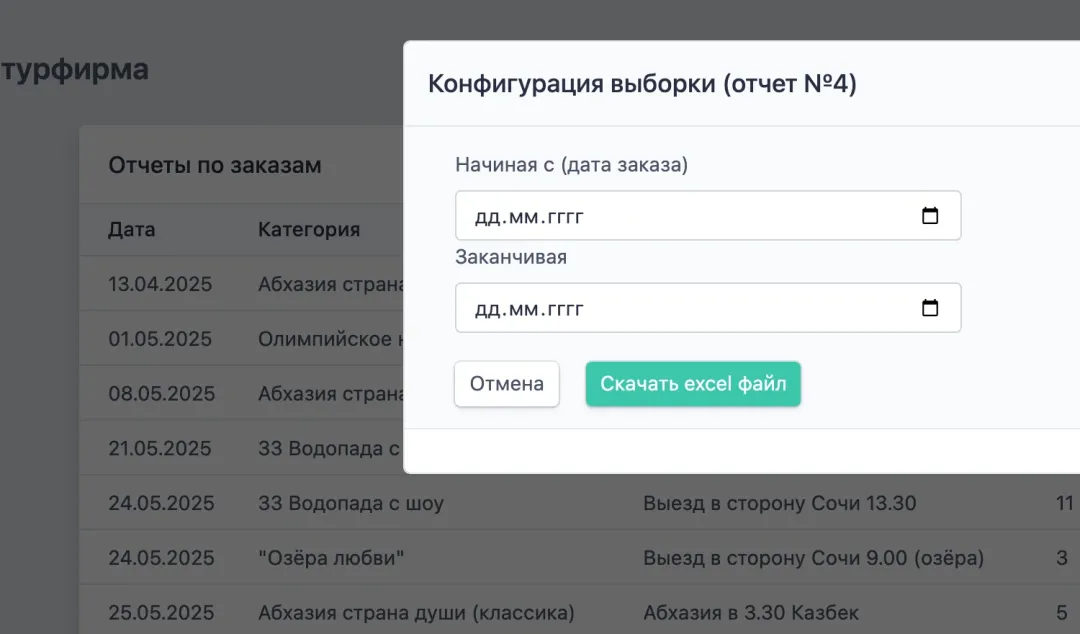This screenshot has width=1080, height=634.
Task: Download the report via 'Скачать excel файл'
Action: [693, 384]
